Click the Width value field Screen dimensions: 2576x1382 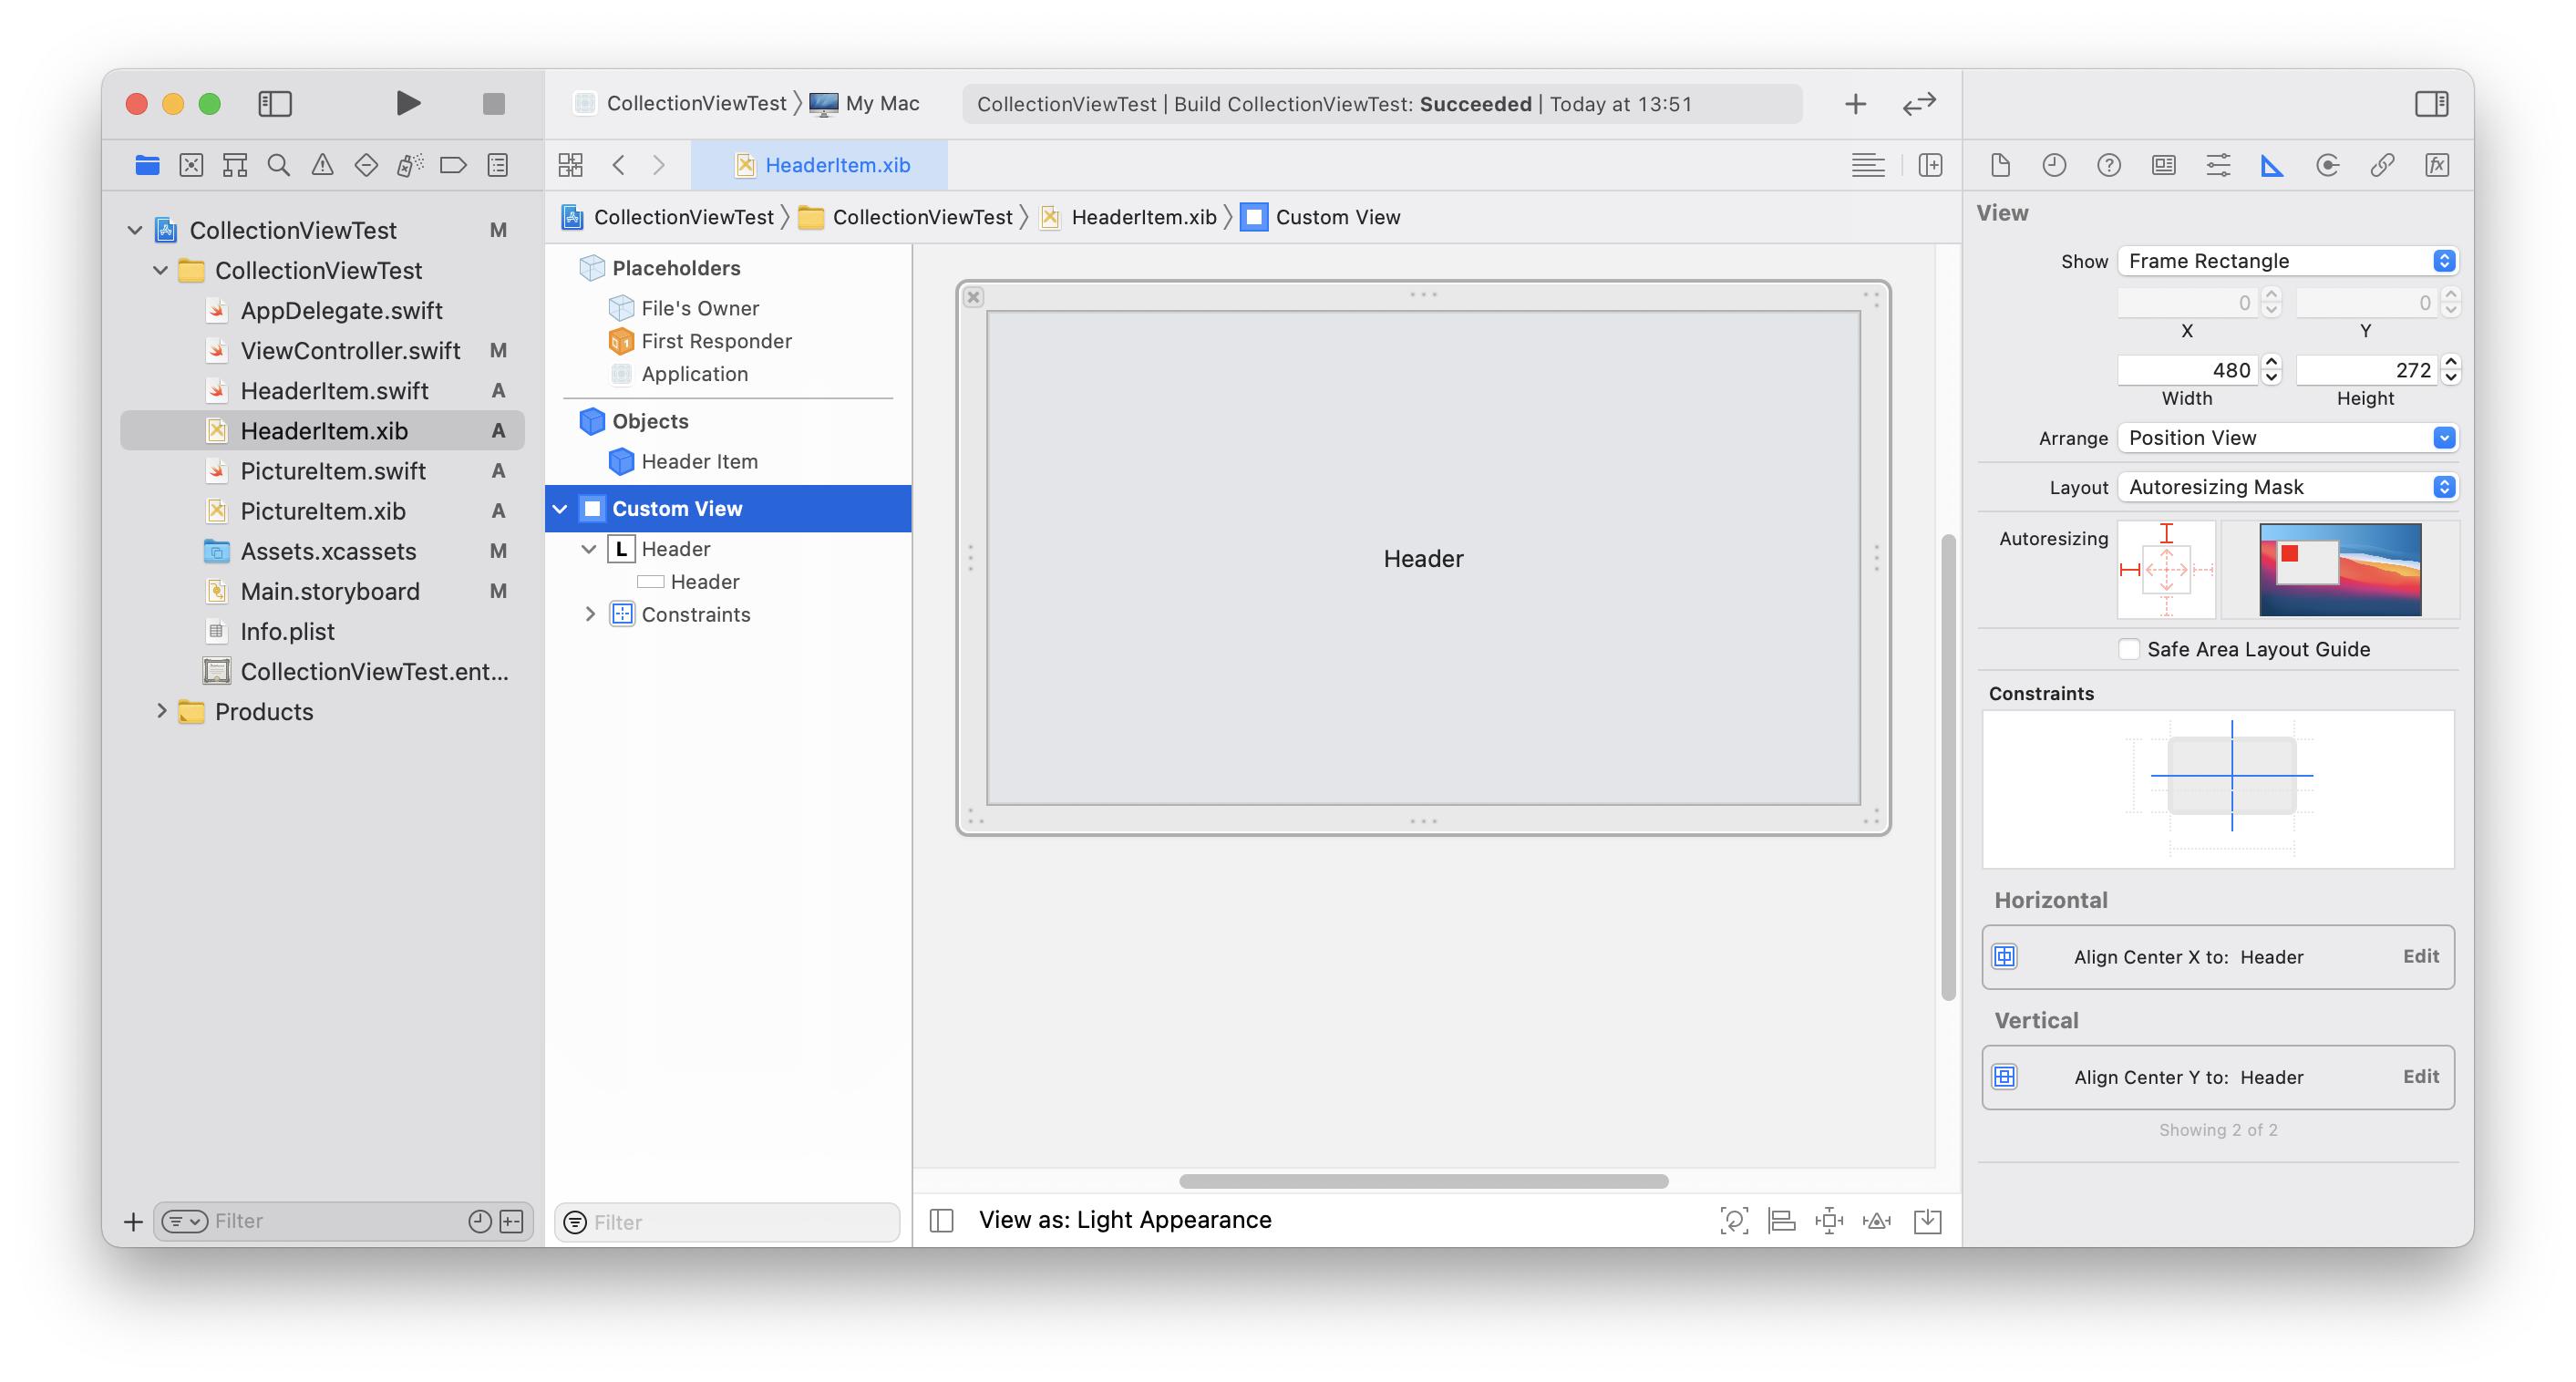pyautogui.click(x=2186, y=370)
